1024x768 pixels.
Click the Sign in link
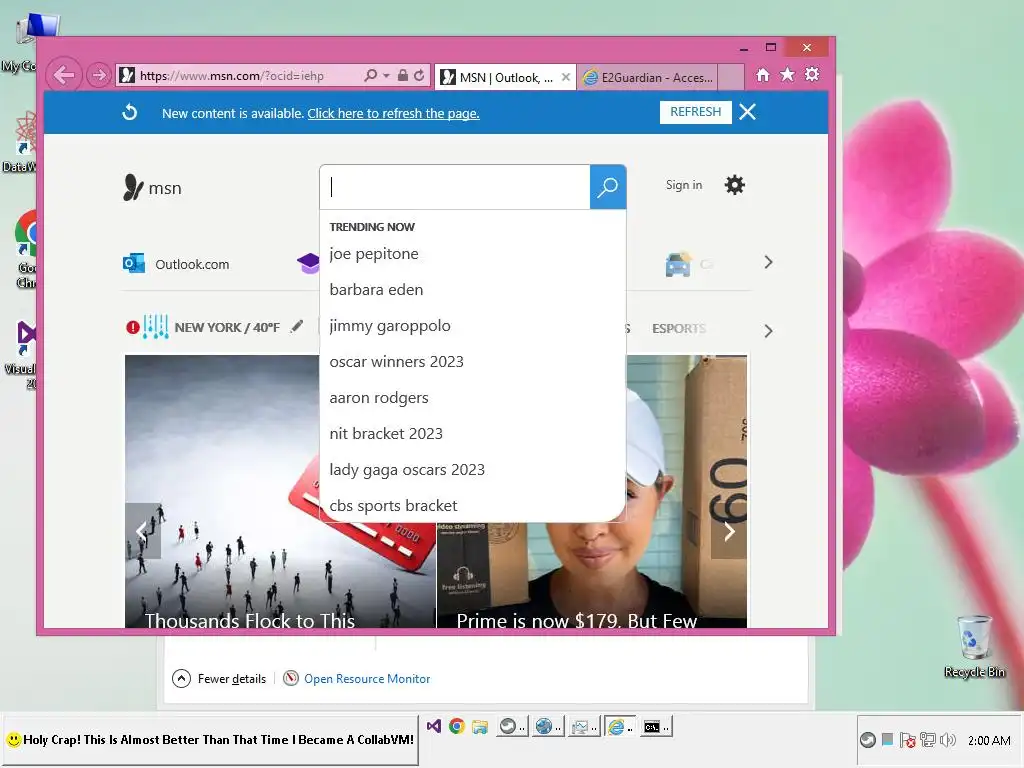[x=684, y=185]
